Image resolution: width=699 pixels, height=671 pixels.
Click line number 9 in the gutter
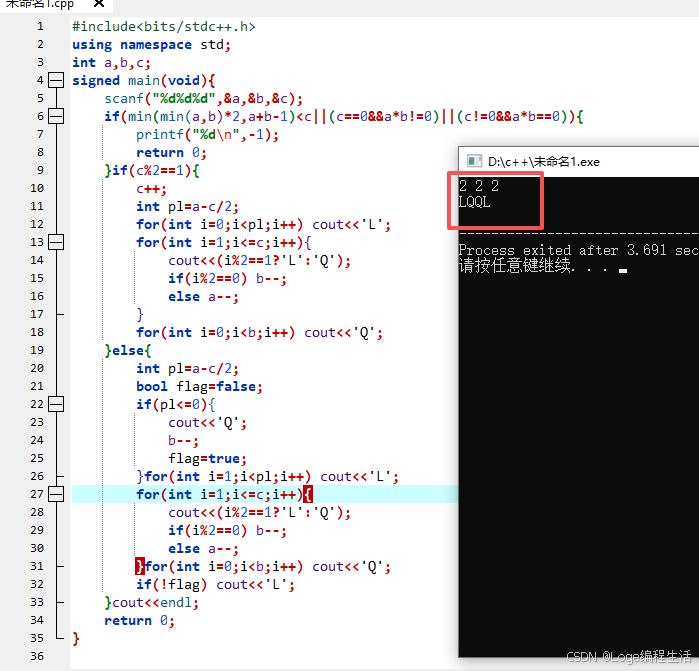click(x=40, y=170)
